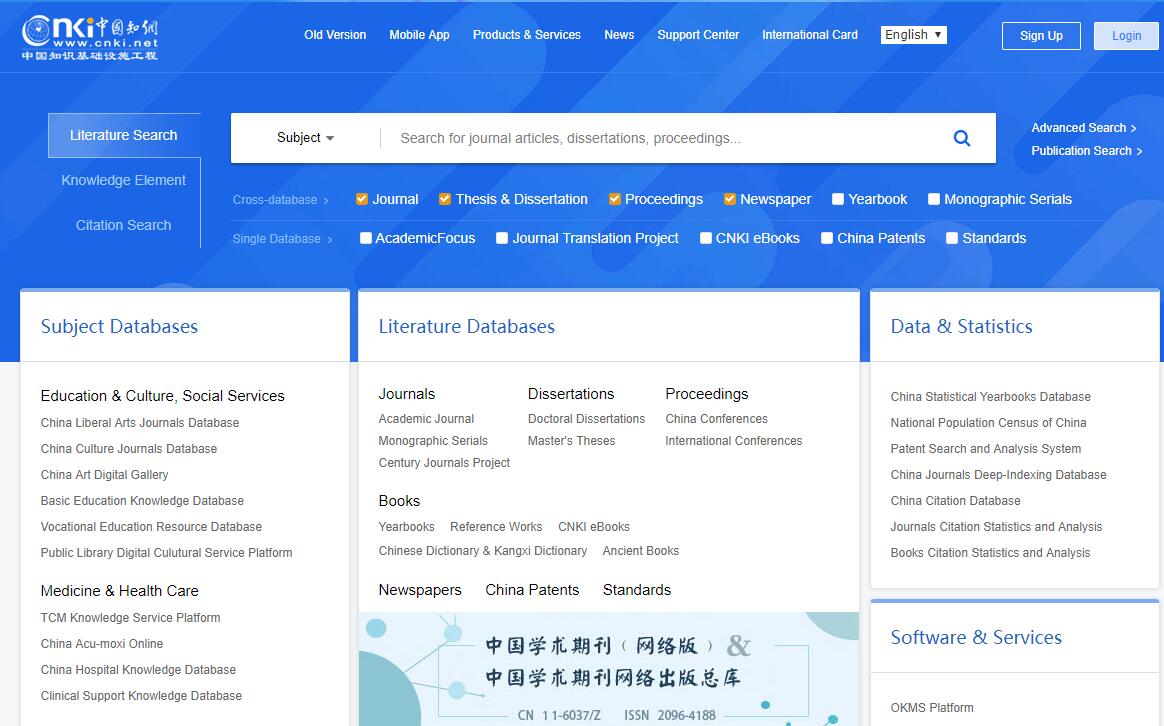Toggle the Journal checkbox

tap(362, 199)
